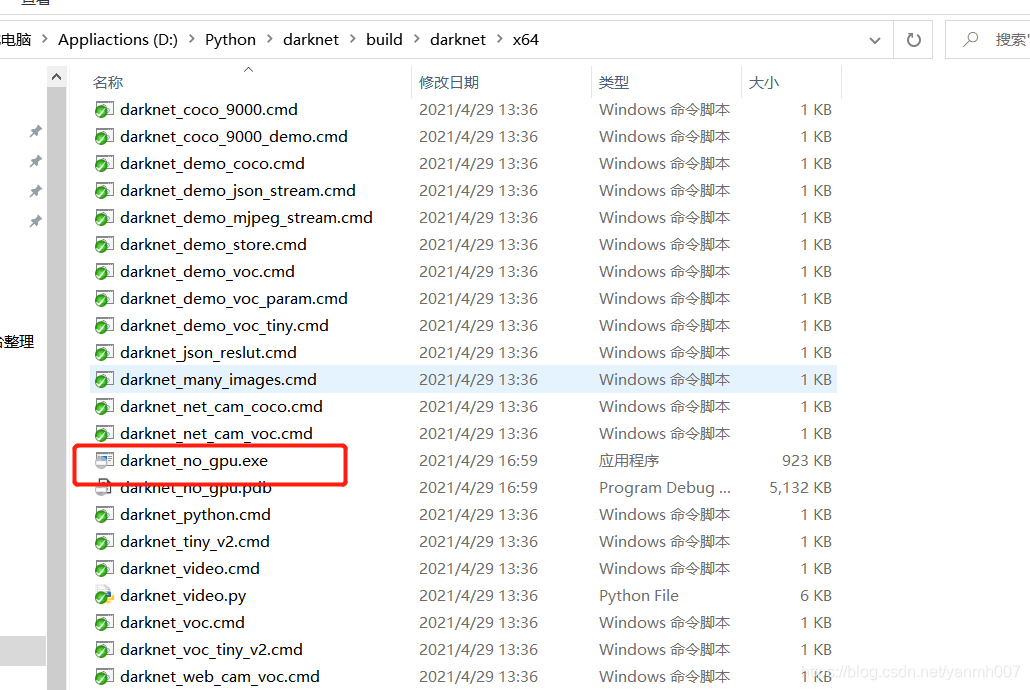Navigate to the Python folder via breadcrumb
The width and height of the screenshot is (1030, 690).
230,39
